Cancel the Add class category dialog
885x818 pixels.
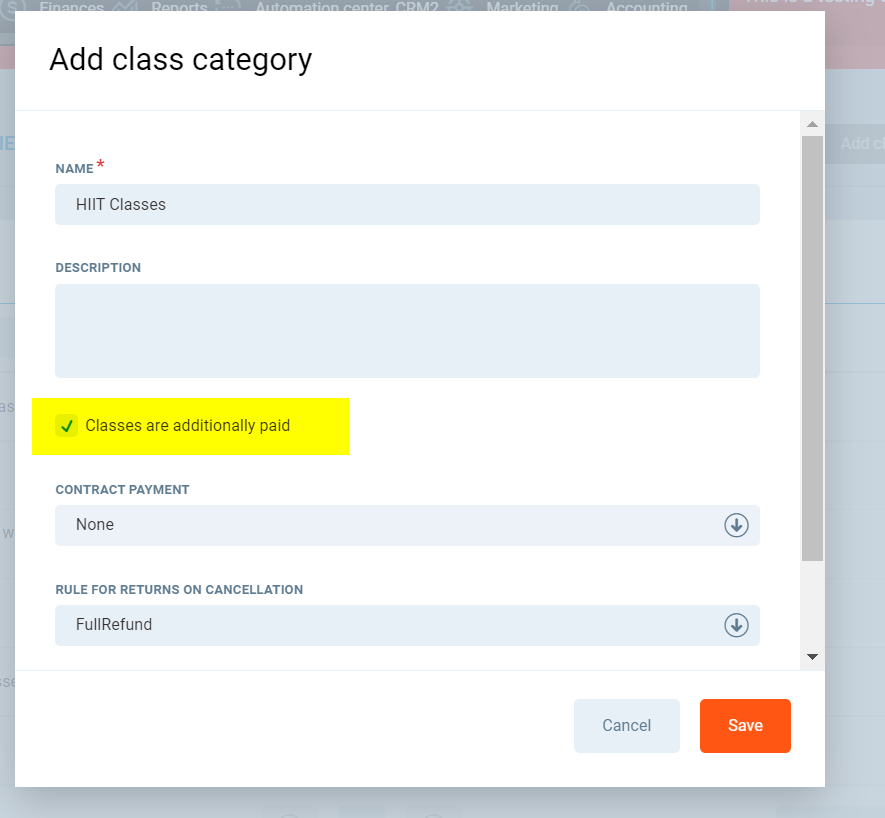point(626,726)
